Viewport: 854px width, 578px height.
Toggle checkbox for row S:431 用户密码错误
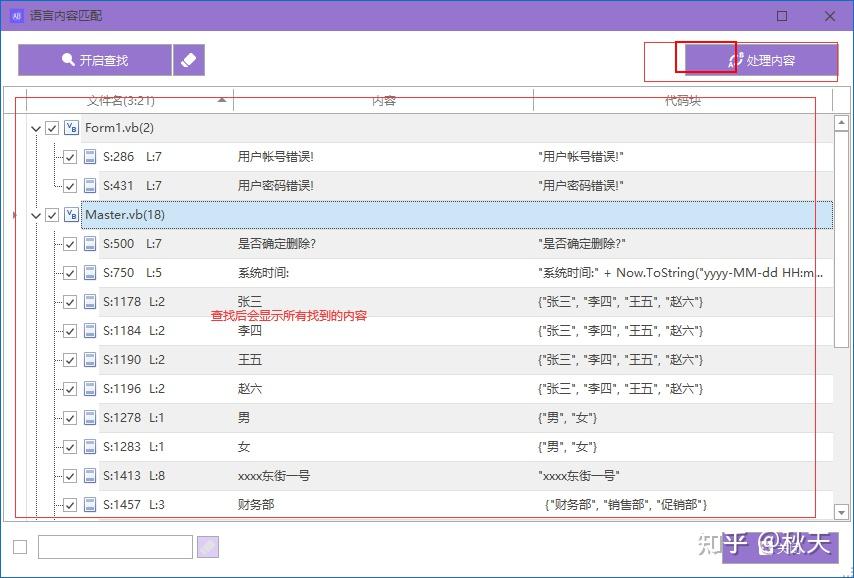tap(70, 186)
